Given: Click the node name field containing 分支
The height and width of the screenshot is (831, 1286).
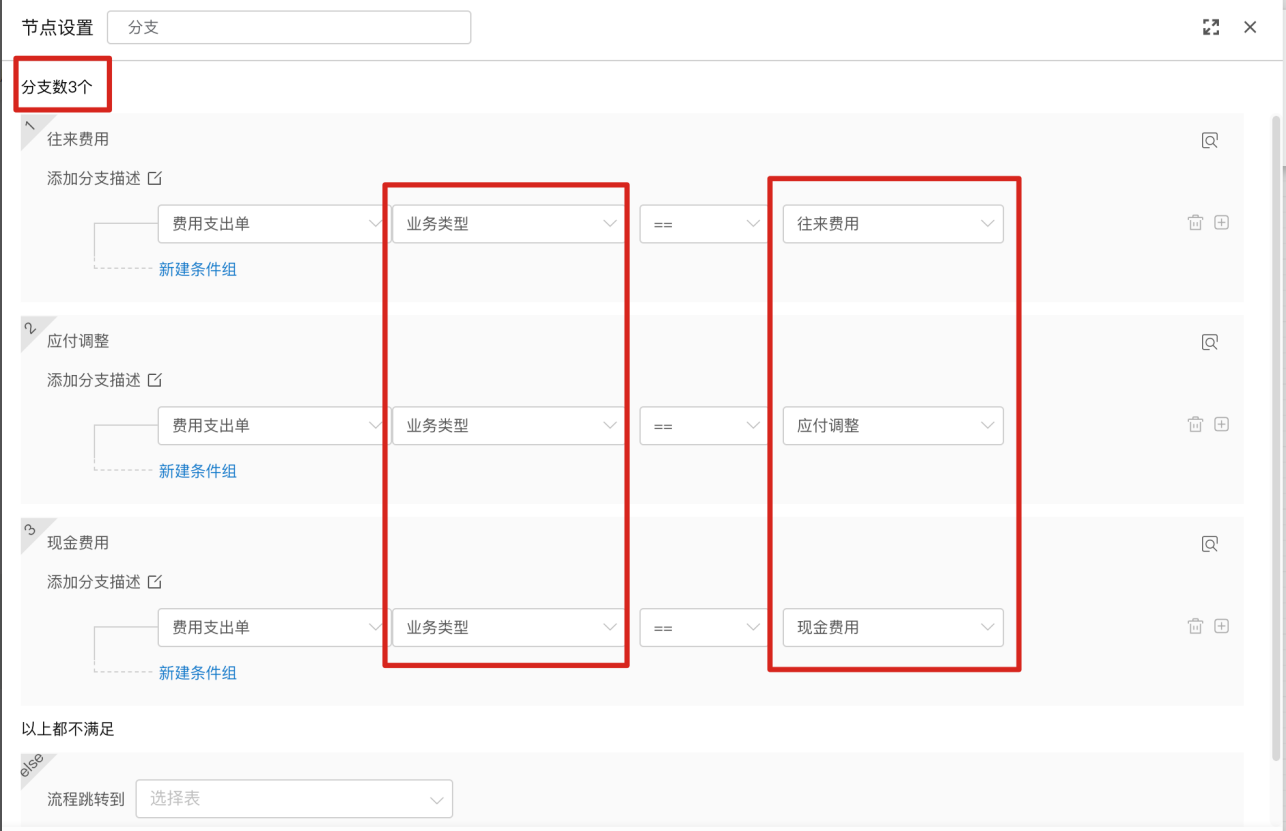Looking at the screenshot, I should coord(289,27).
